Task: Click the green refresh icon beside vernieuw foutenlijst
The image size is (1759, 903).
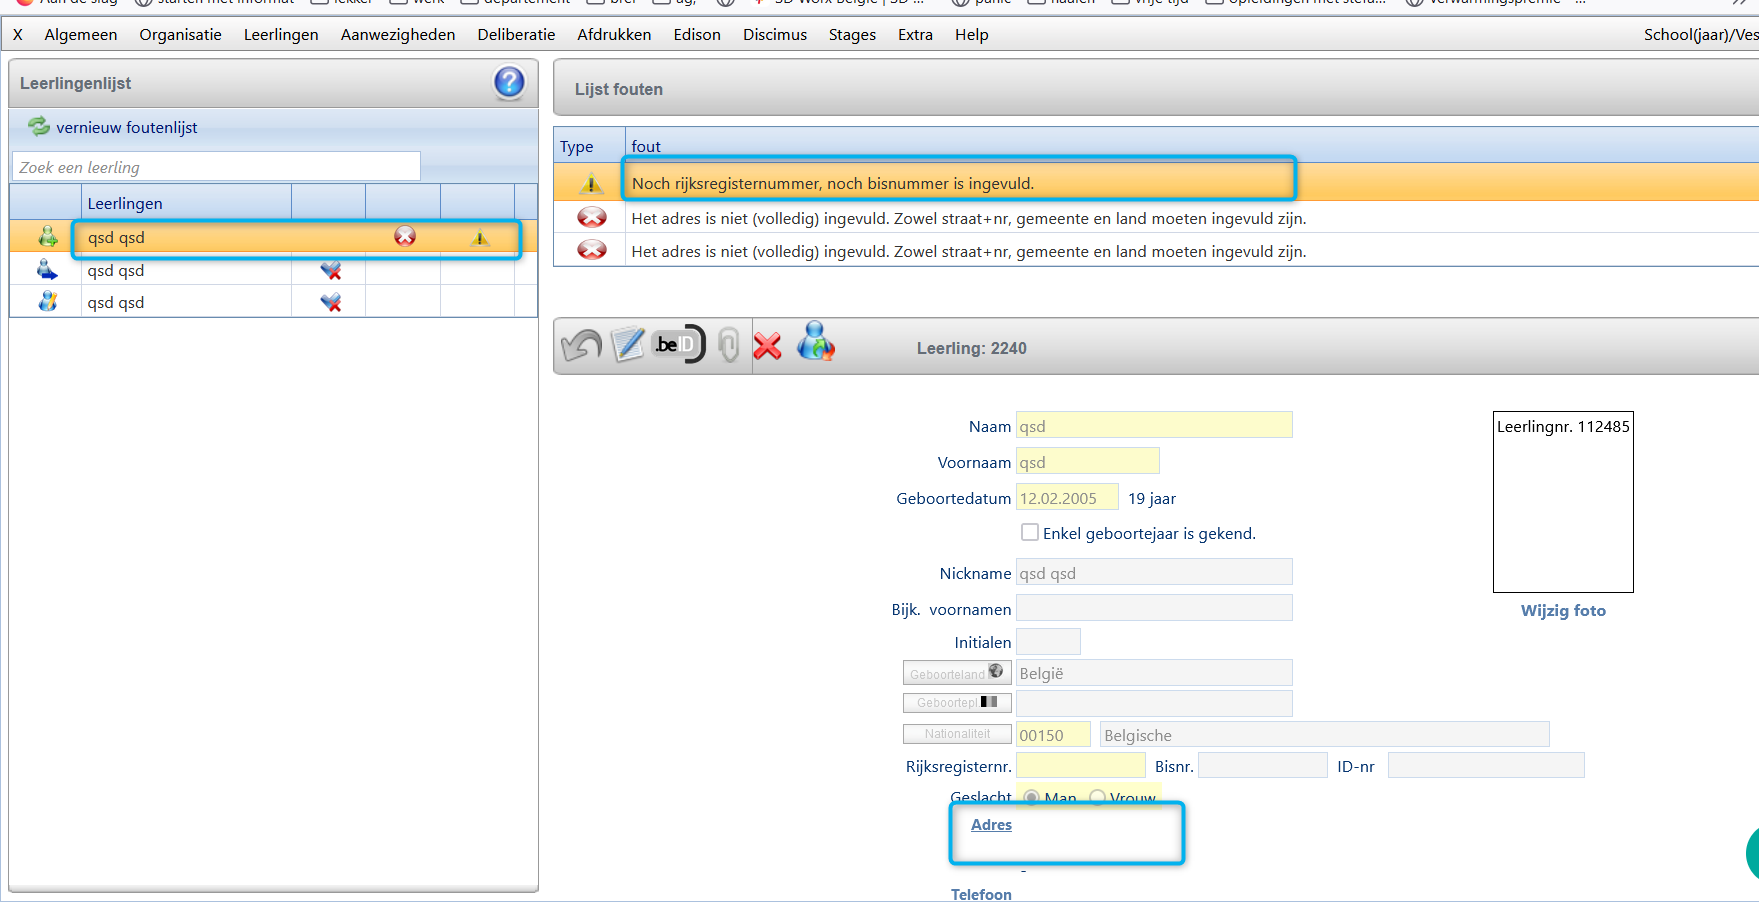Action: [x=39, y=126]
